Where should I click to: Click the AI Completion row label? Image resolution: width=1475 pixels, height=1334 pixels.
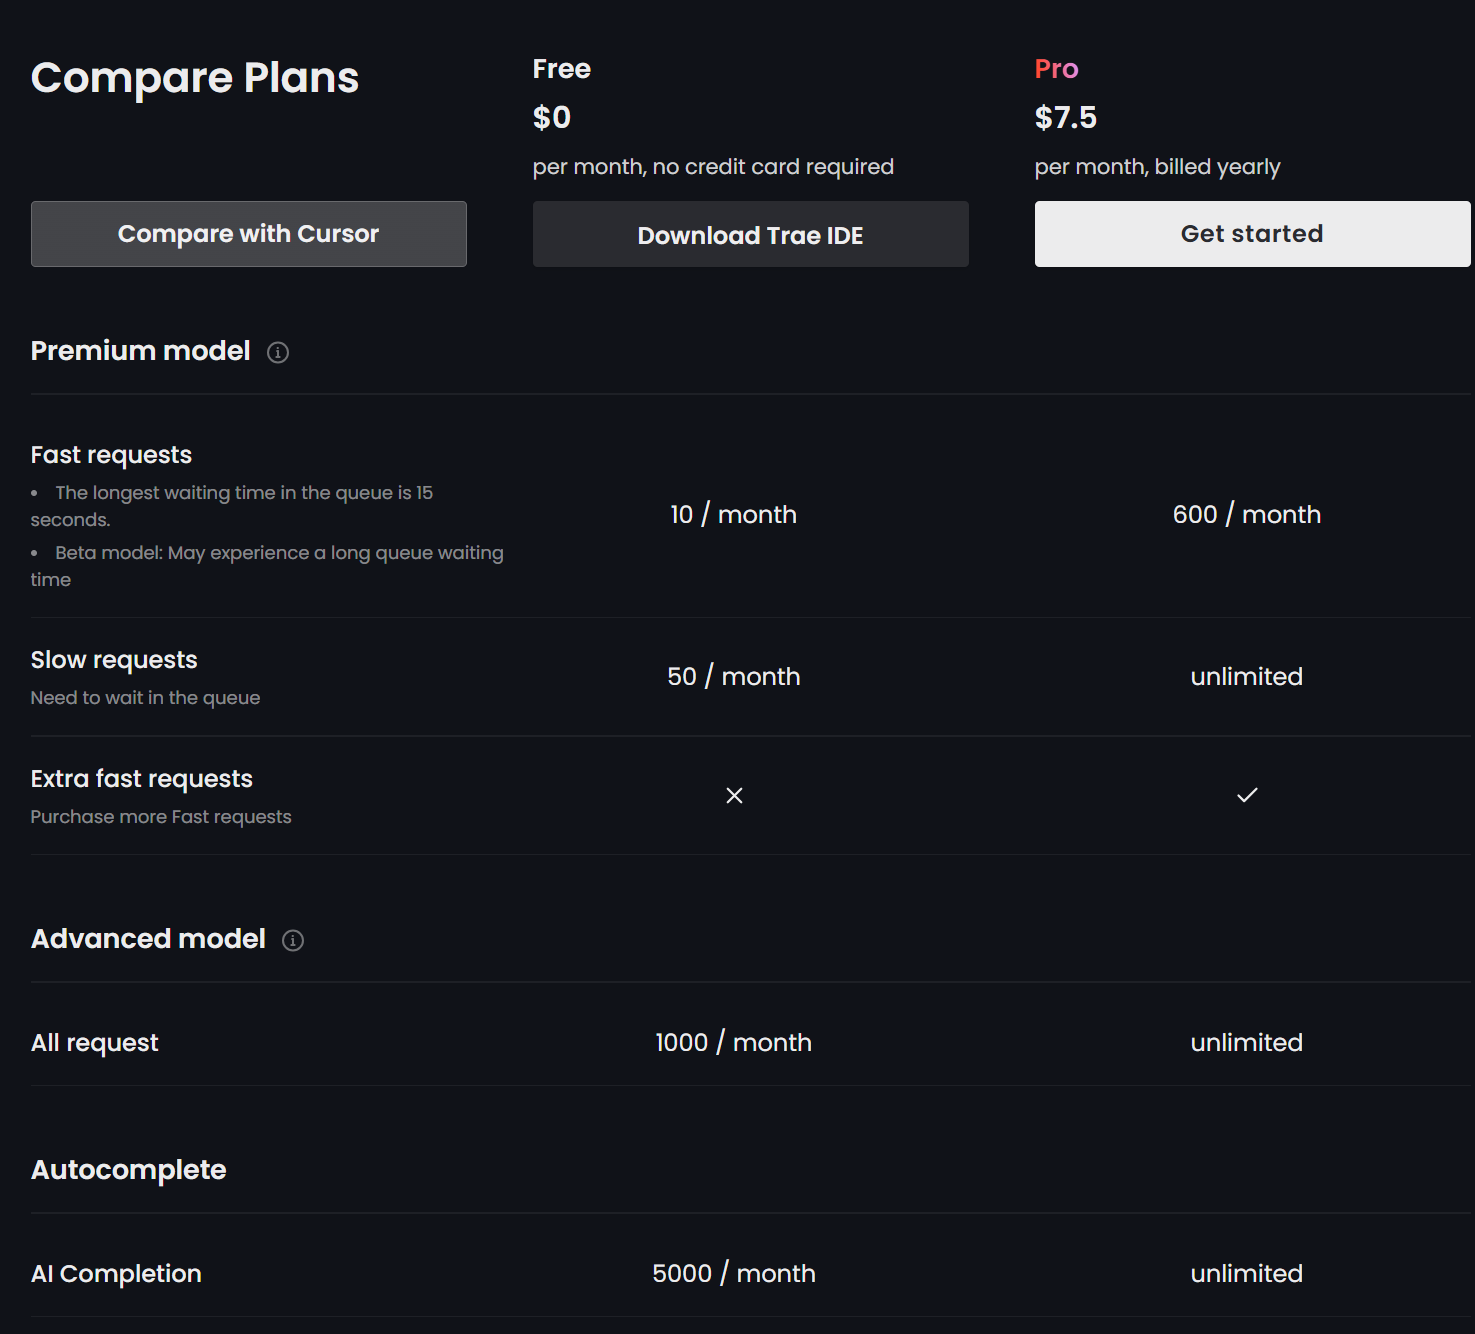tap(116, 1274)
